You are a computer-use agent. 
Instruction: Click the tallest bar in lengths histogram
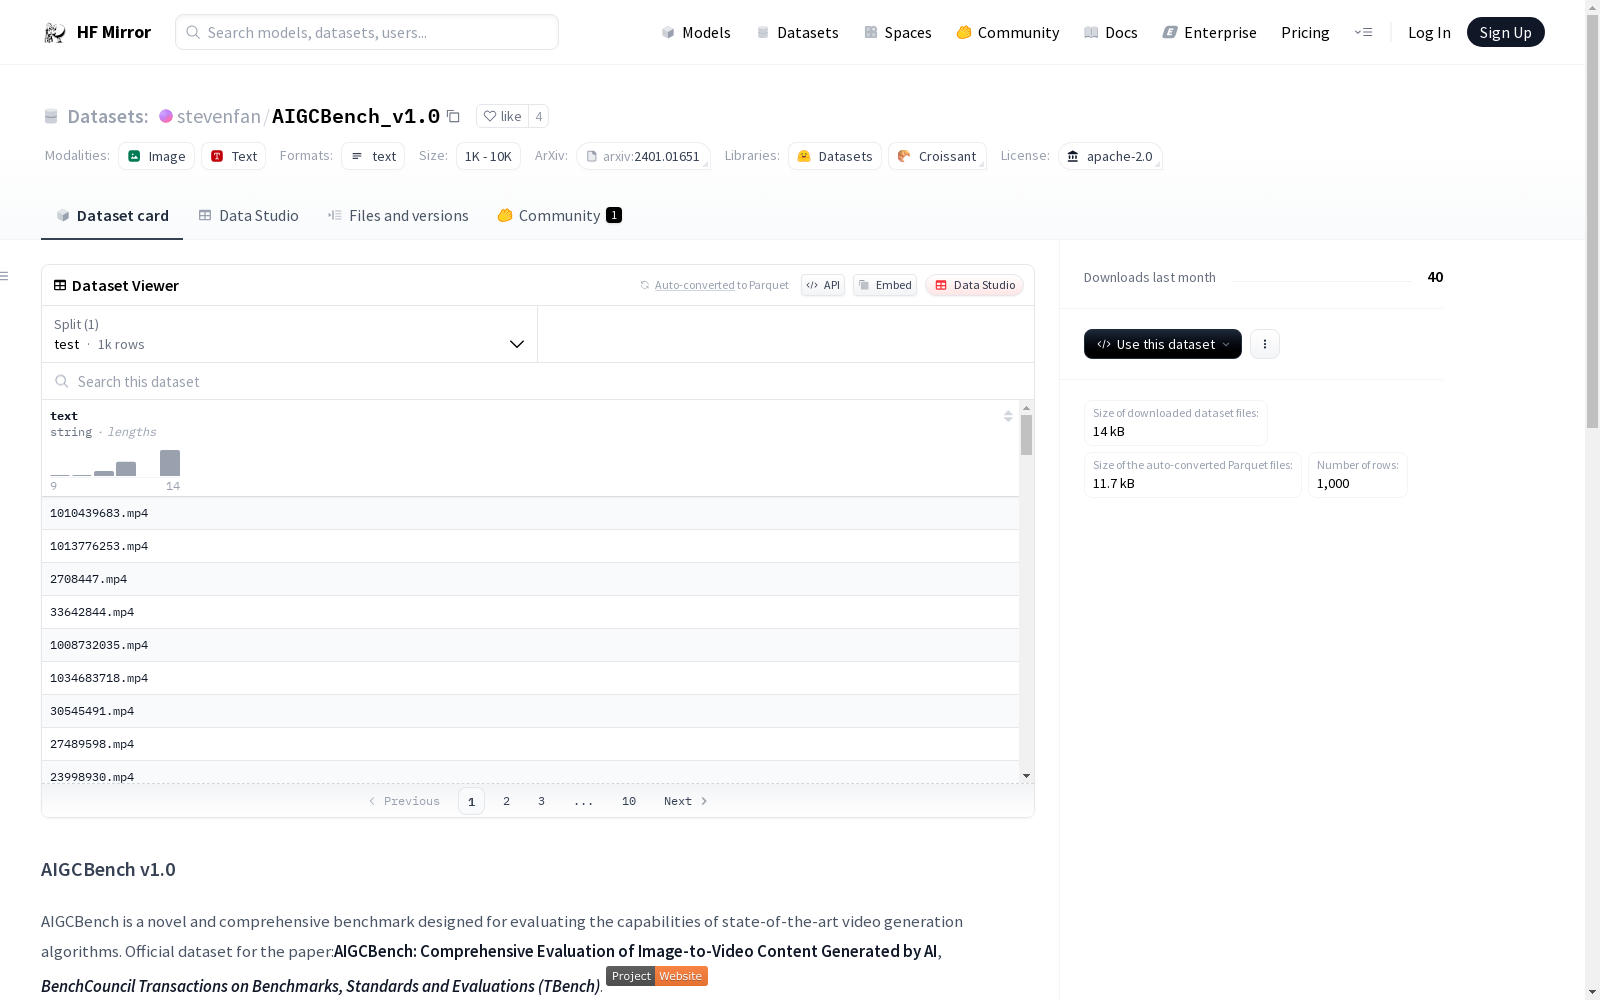tap(170, 463)
